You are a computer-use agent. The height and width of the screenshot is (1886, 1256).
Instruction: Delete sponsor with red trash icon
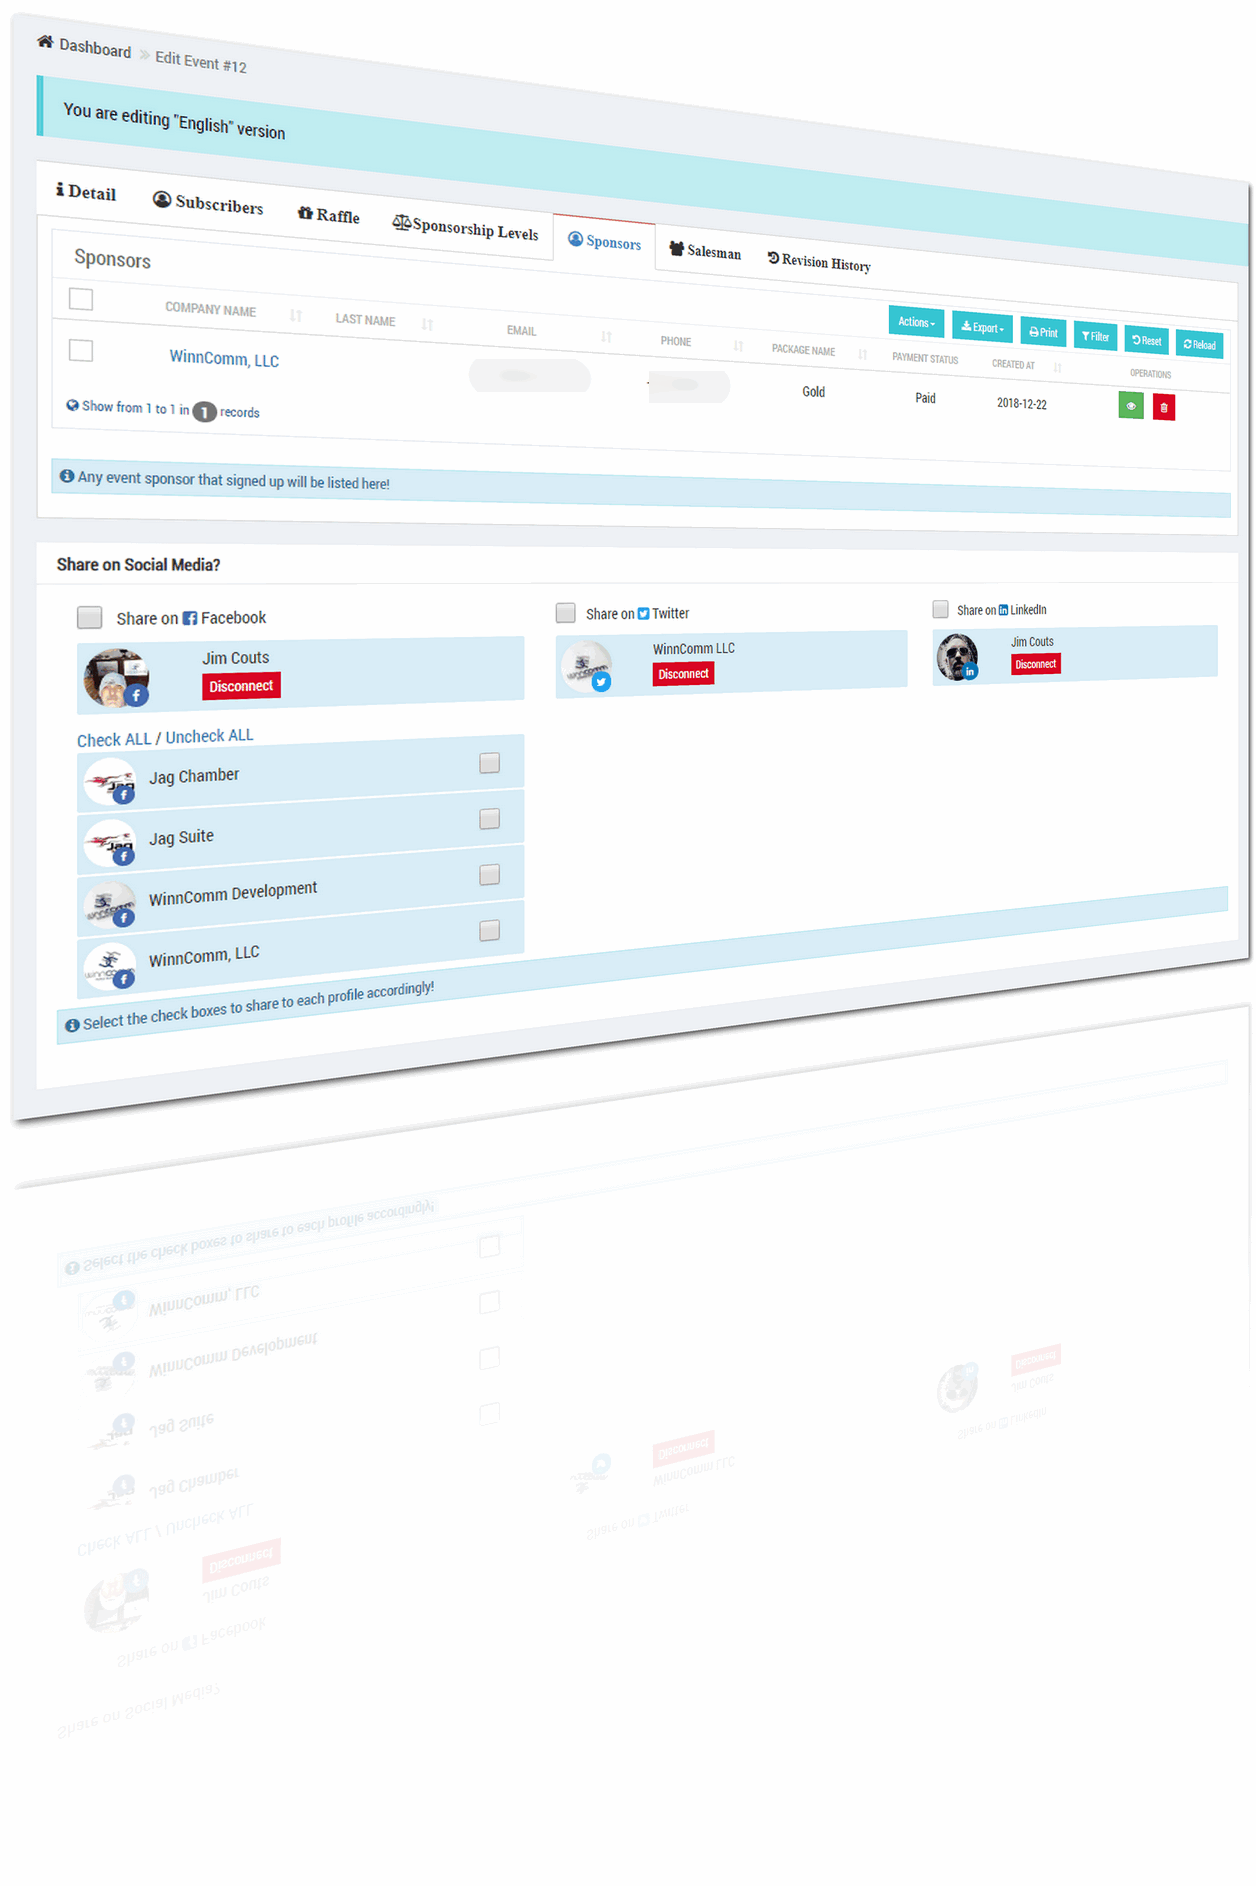point(1163,407)
